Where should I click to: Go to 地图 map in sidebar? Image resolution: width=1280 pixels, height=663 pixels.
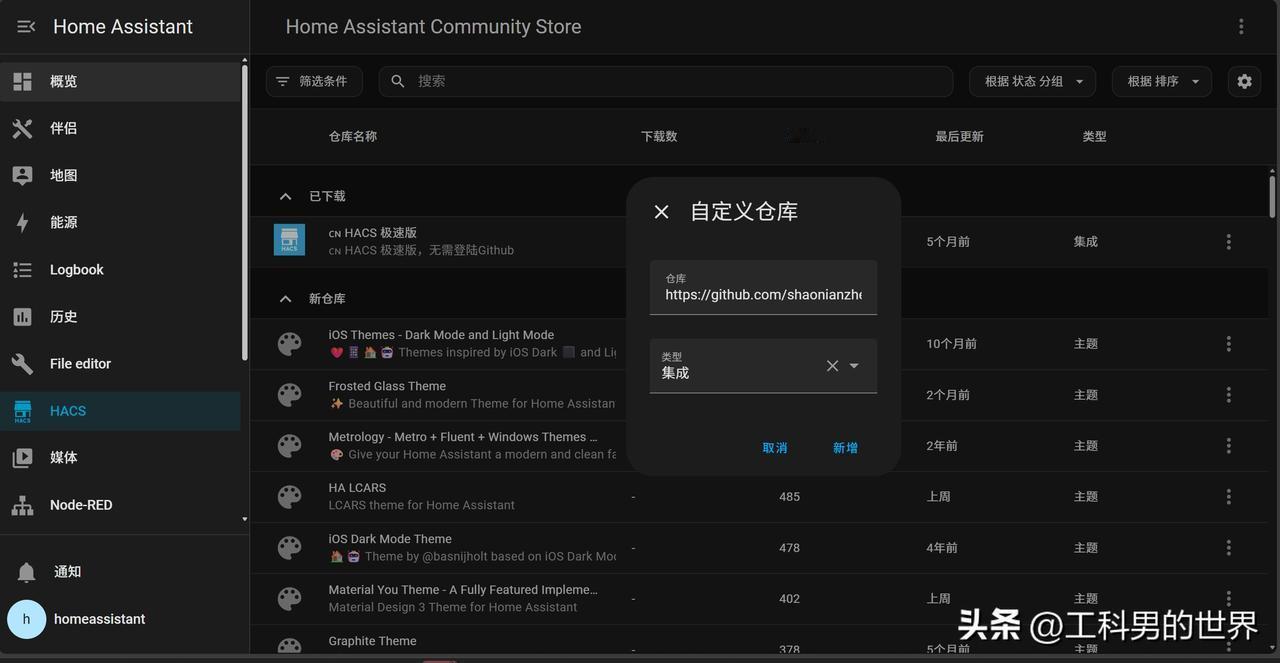(x=120, y=175)
